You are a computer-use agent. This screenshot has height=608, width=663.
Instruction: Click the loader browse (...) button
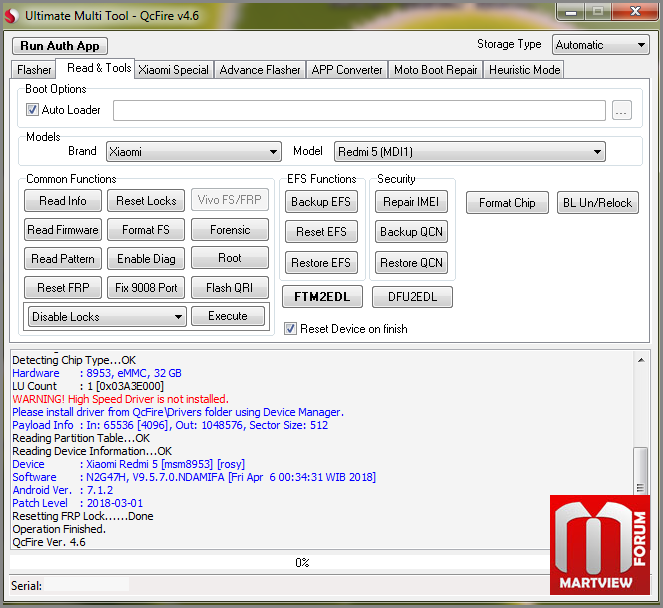point(622,110)
